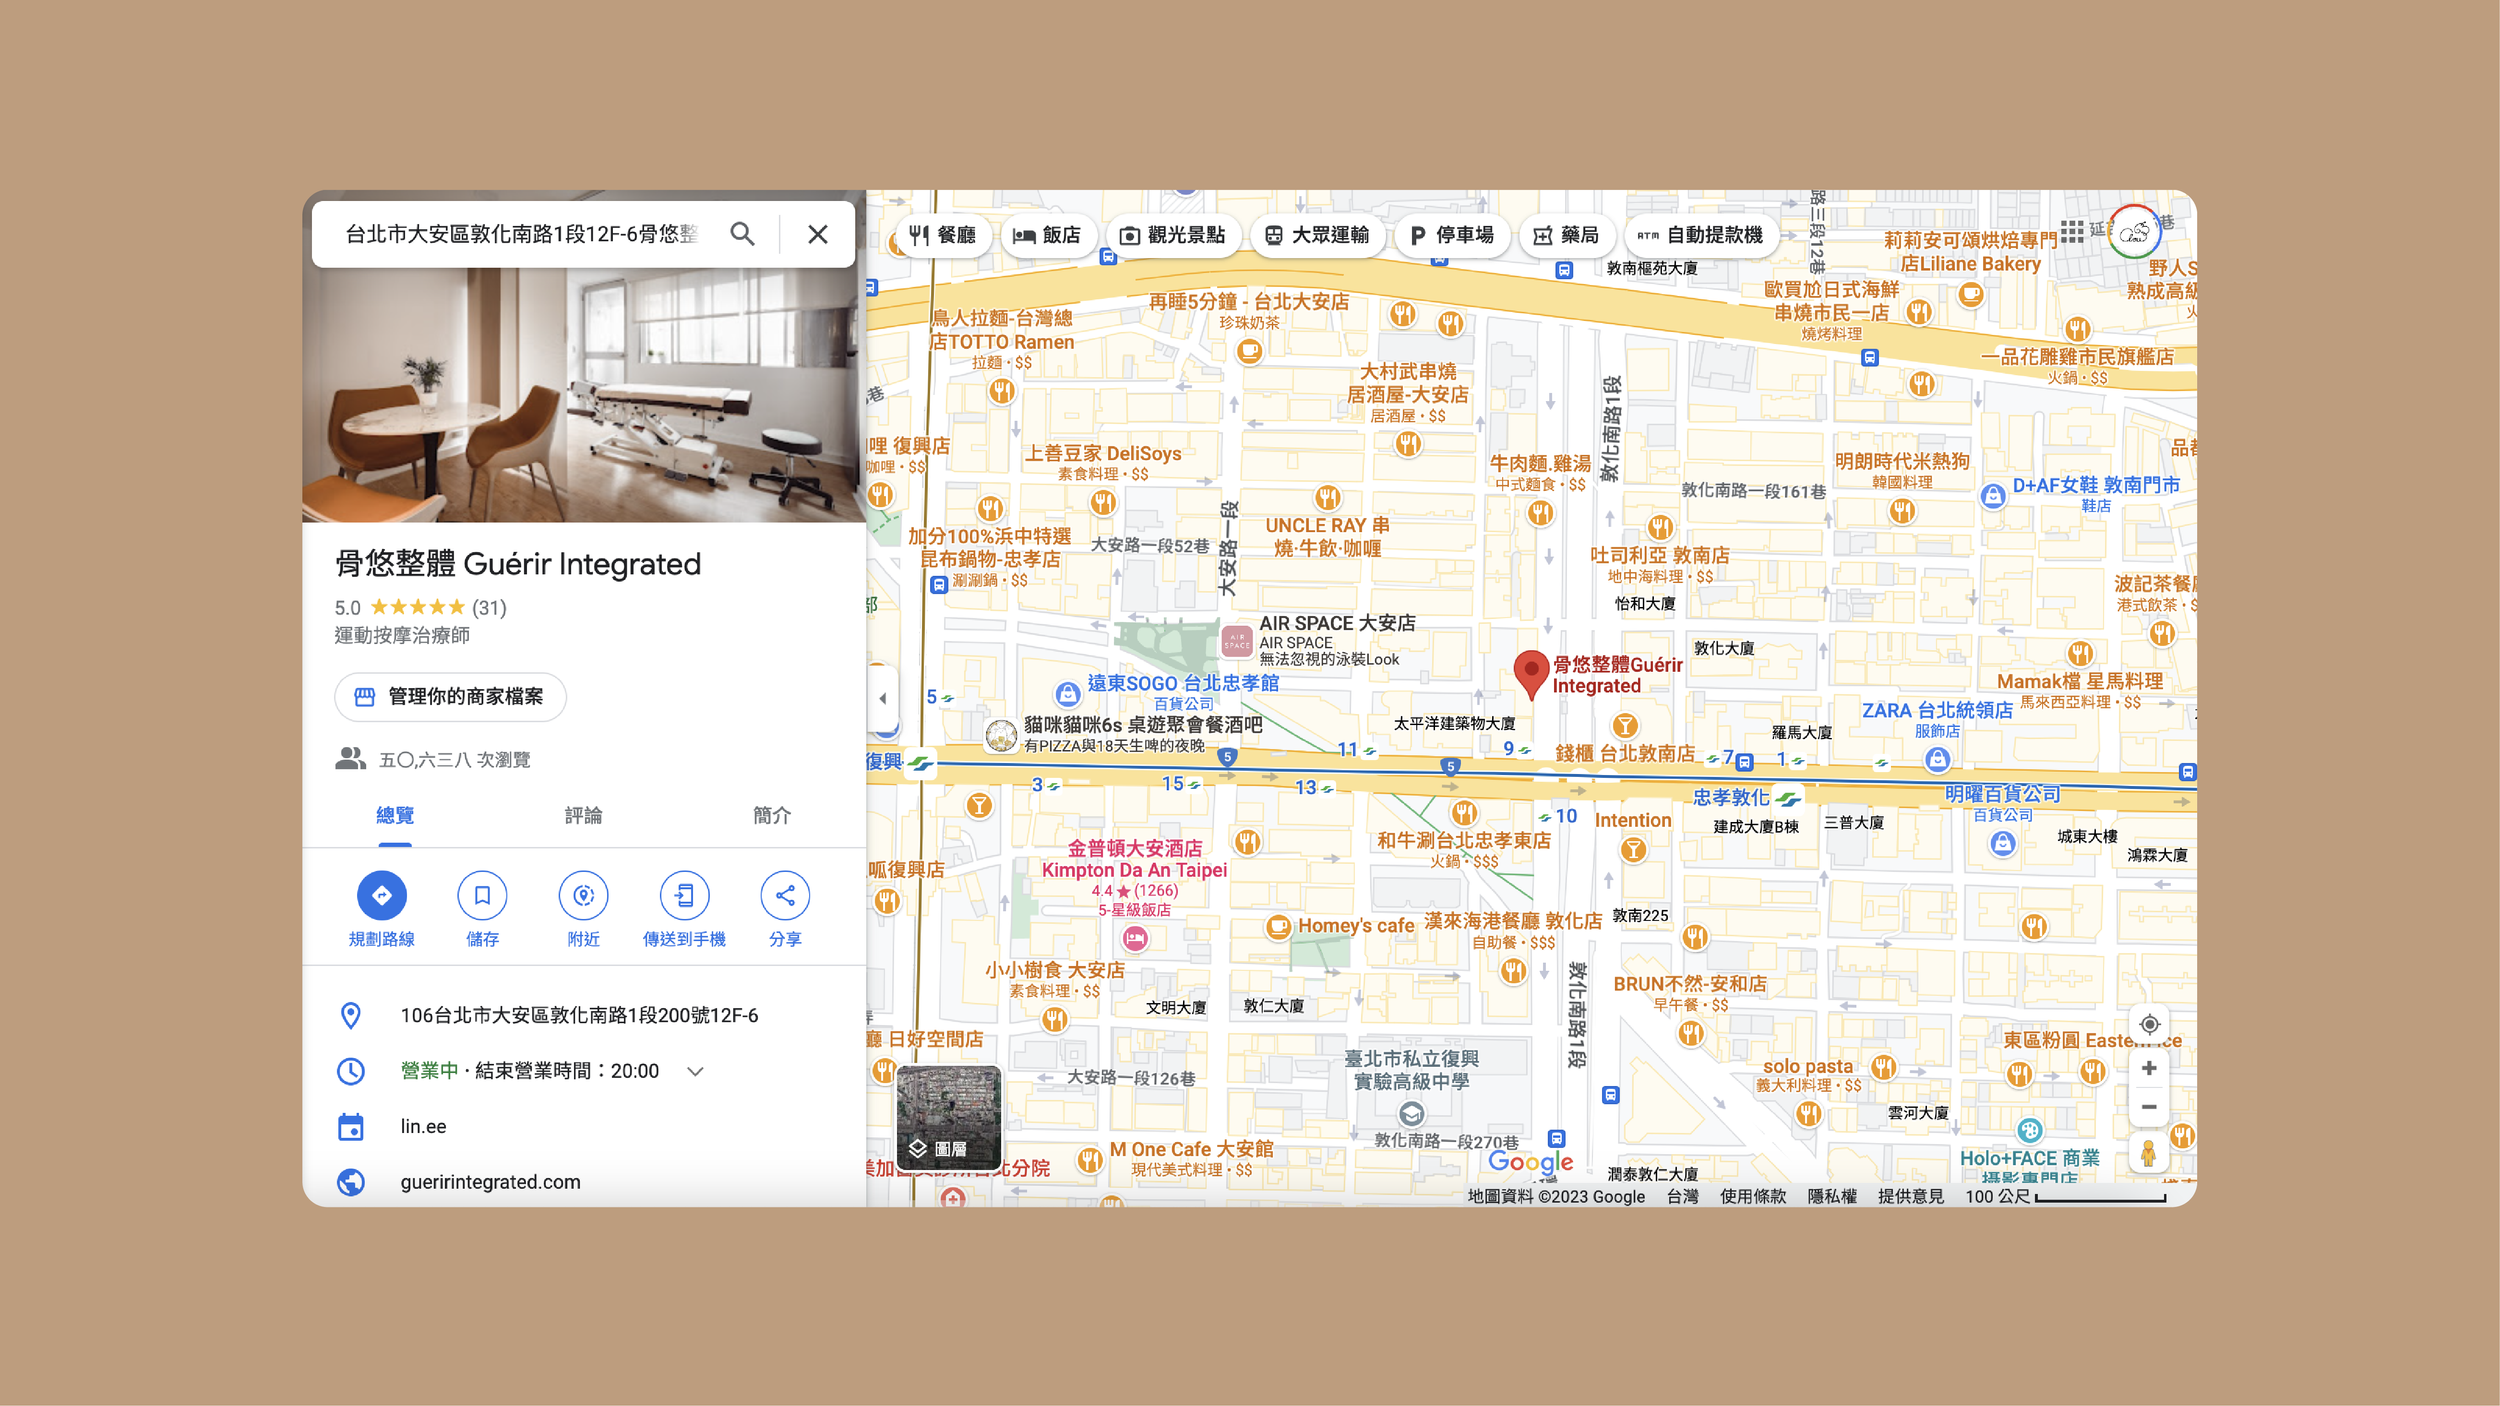Click the 傳送到手機 send to phone icon
This screenshot has height=1406, width=2500.
tap(684, 895)
